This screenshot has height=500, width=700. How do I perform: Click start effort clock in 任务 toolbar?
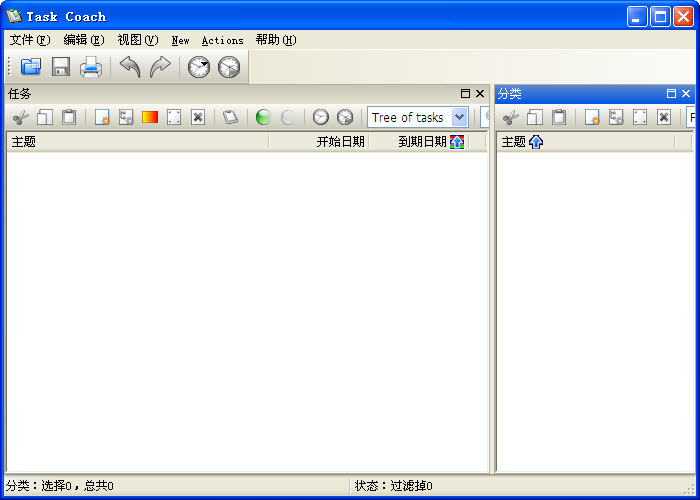tap(321, 117)
